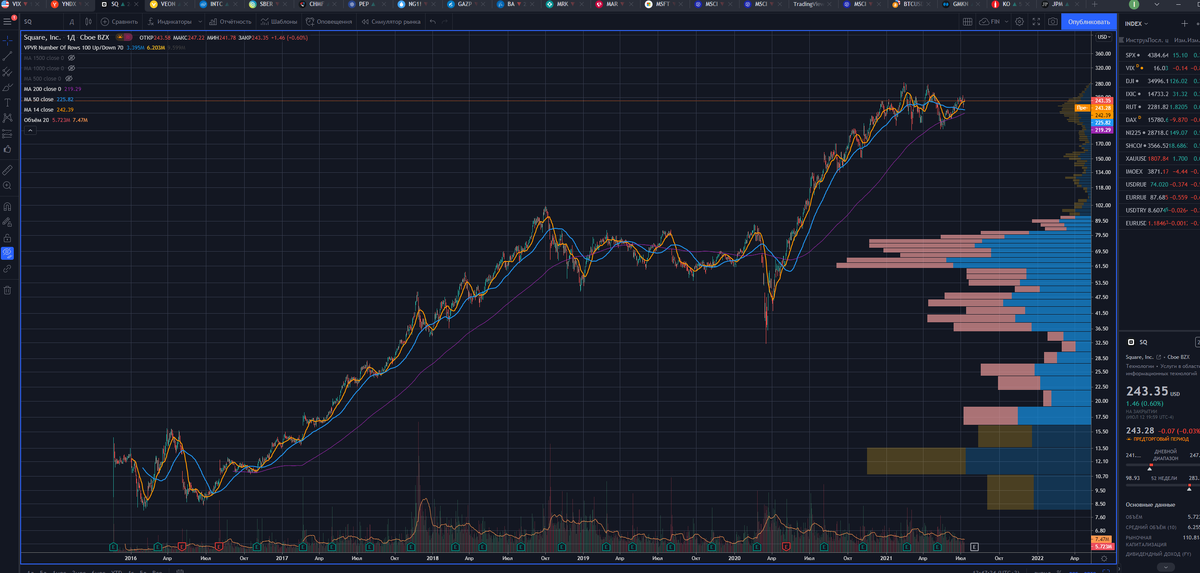Viewport: 1200px width, 573px height.
Task: Add a symbol to the watchlist with plus icon
Action: coord(1184,22)
